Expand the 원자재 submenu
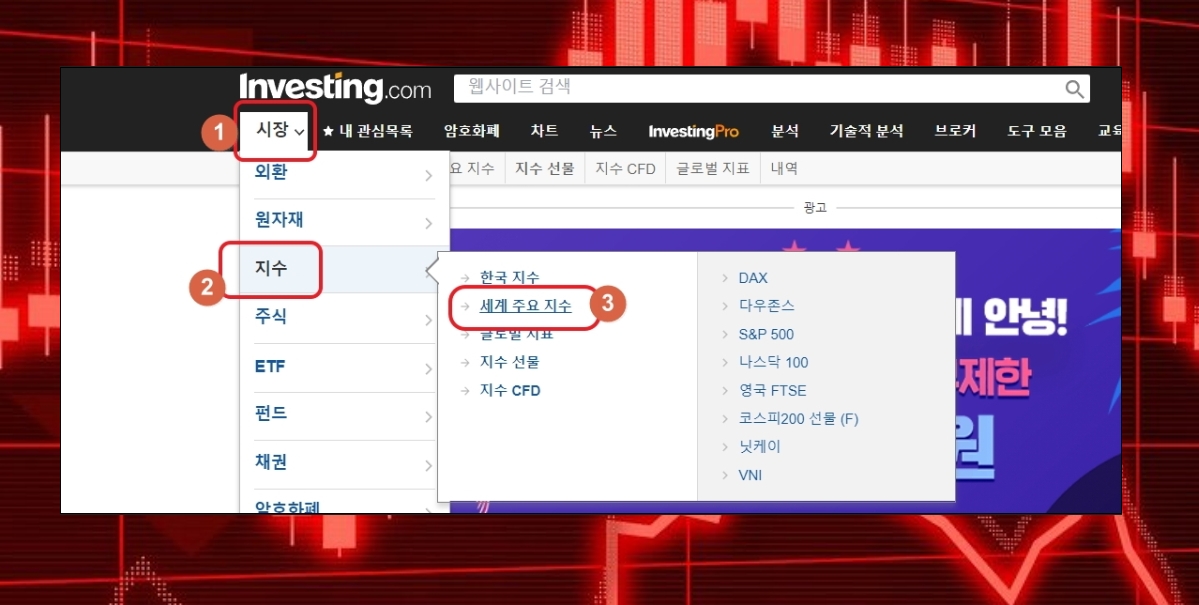This screenshot has width=1199, height=605. (344, 222)
